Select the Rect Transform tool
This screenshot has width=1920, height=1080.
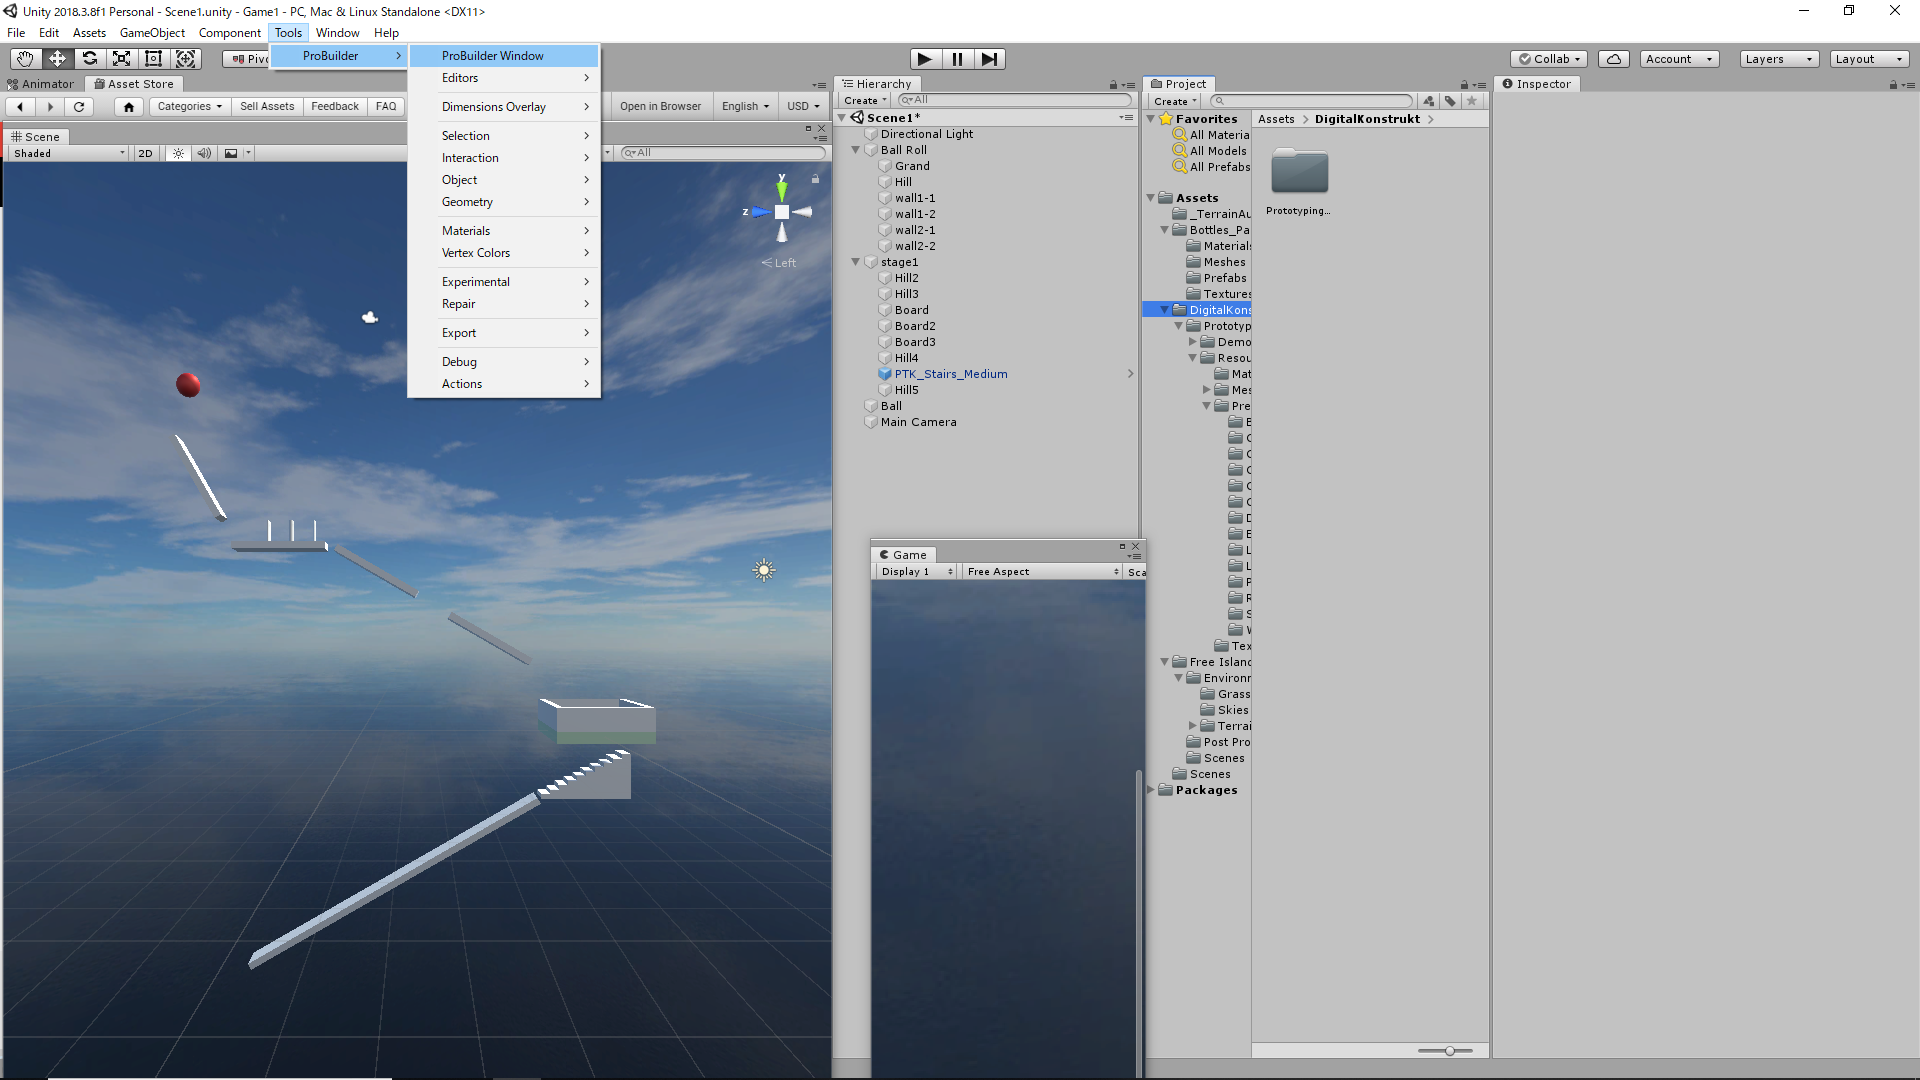pos(153,59)
